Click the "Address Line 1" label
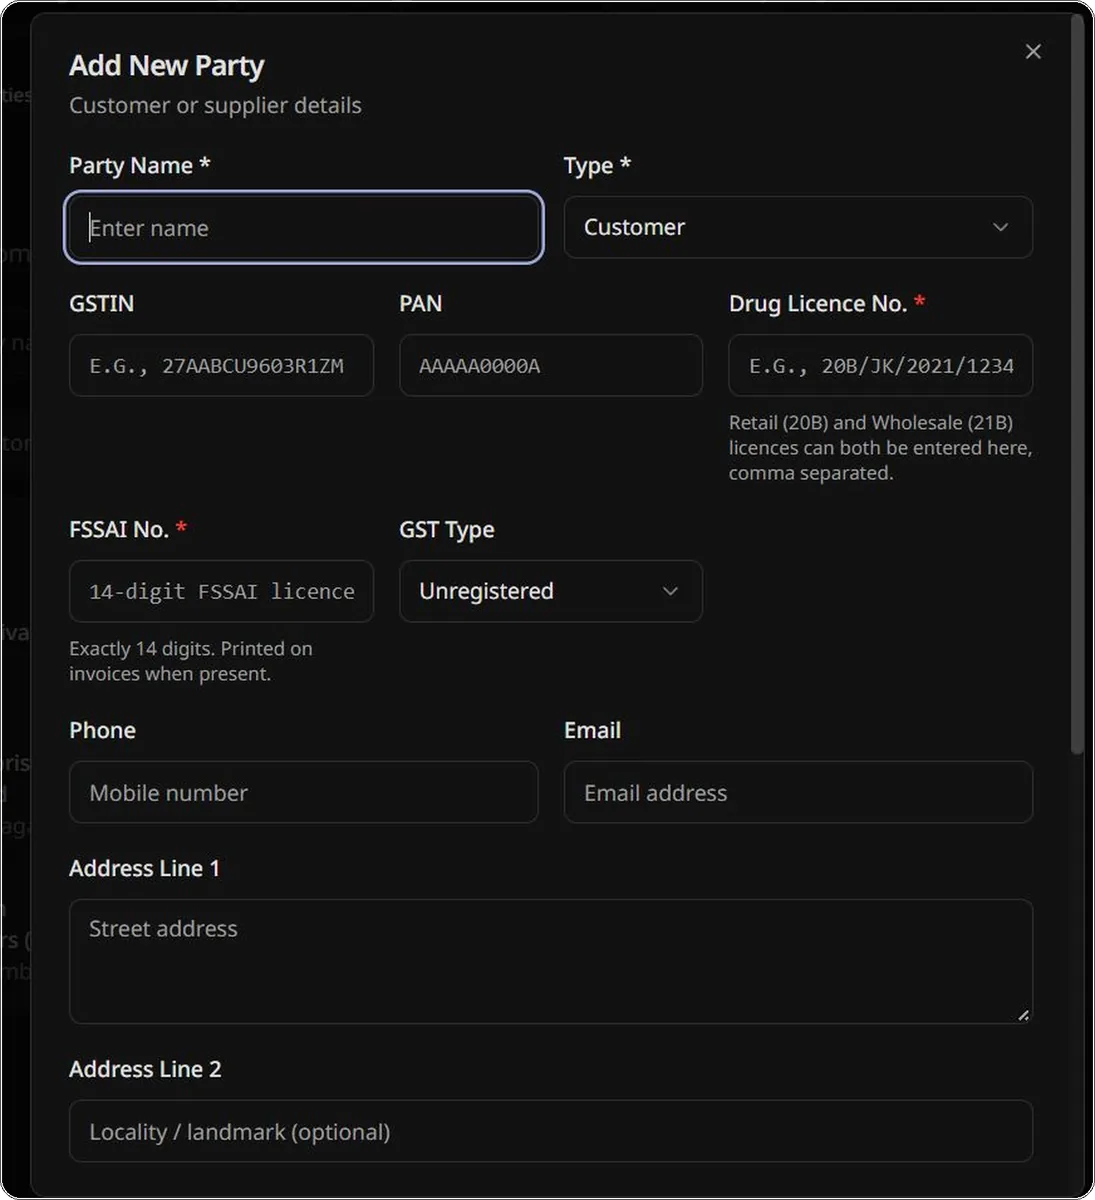This screenshot has height=1200, width=1095. [144, 869]
